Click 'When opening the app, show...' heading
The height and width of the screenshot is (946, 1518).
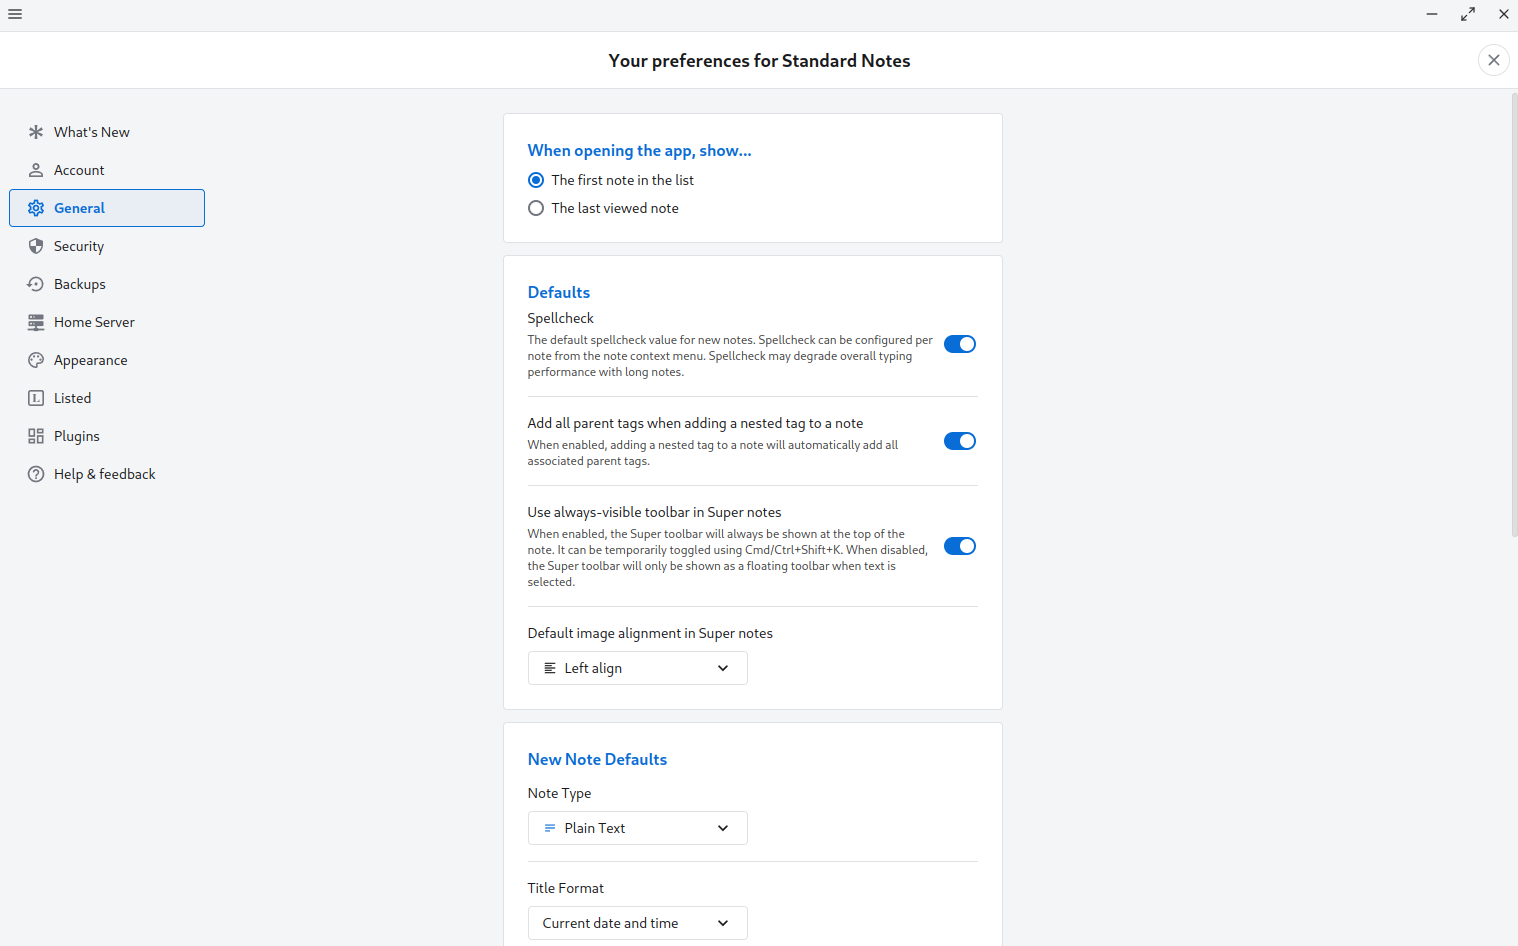[x=639, y=150]
